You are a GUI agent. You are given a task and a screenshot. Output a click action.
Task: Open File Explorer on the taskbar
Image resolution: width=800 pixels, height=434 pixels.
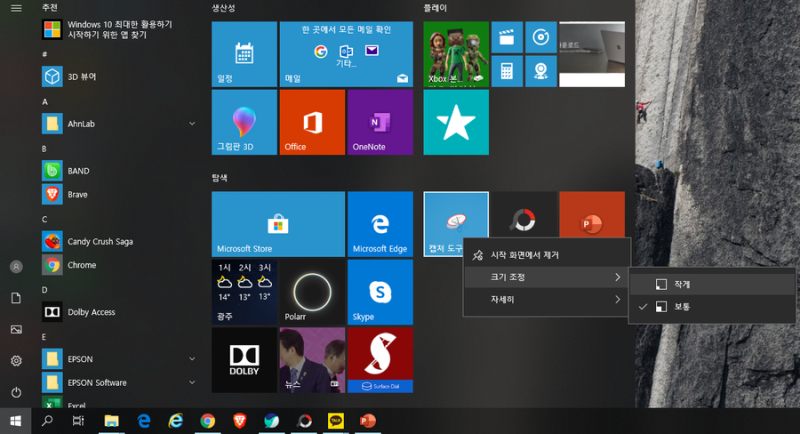coord(111,421)
